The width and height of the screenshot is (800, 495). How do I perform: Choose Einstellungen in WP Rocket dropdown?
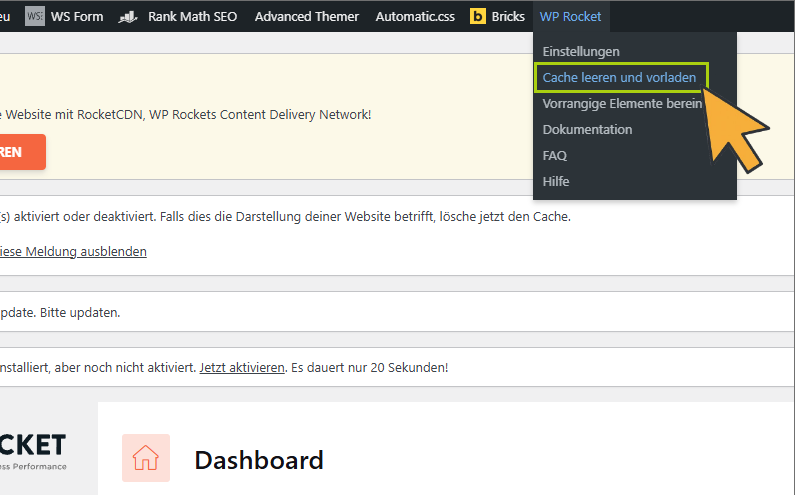(581, 52)
